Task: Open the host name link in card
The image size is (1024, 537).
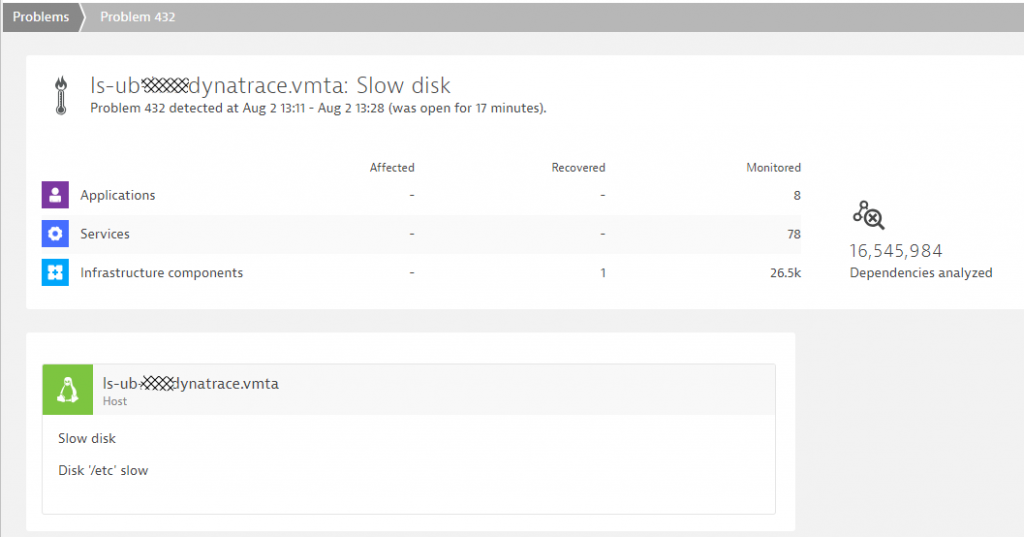Action: [191, 383]
